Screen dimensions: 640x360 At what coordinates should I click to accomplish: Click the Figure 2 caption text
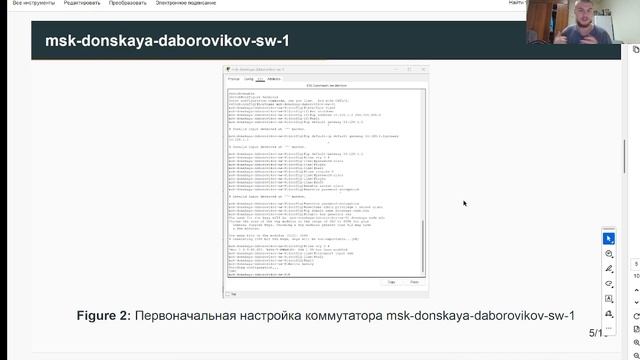pos(325,316)
